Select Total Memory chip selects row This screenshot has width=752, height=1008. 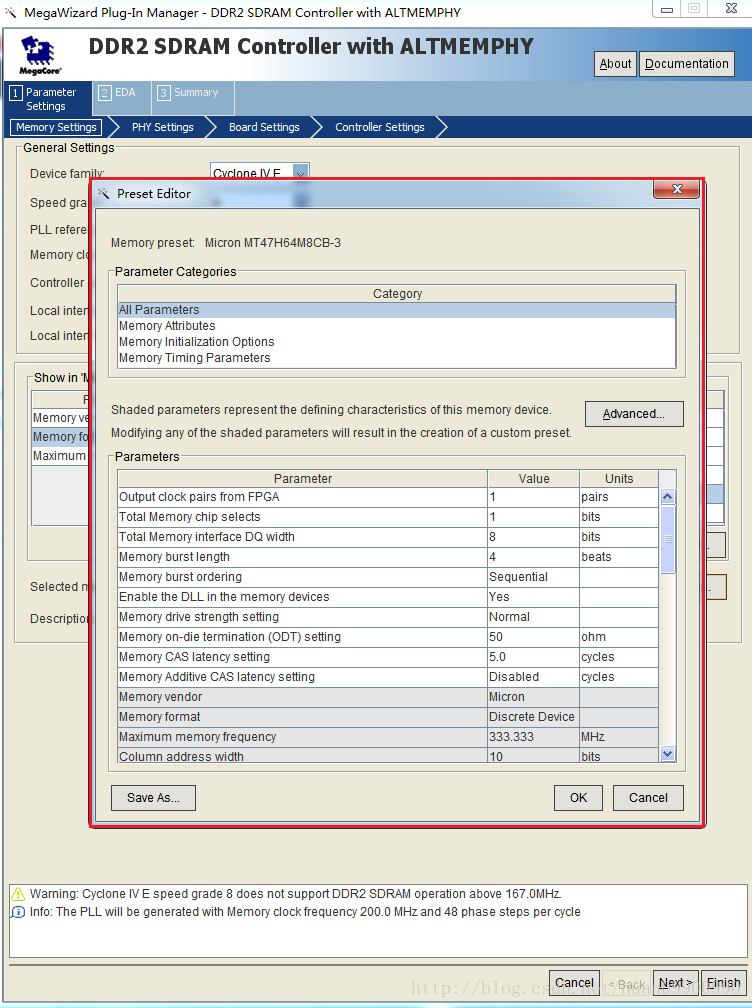click(x=388, y=517)
